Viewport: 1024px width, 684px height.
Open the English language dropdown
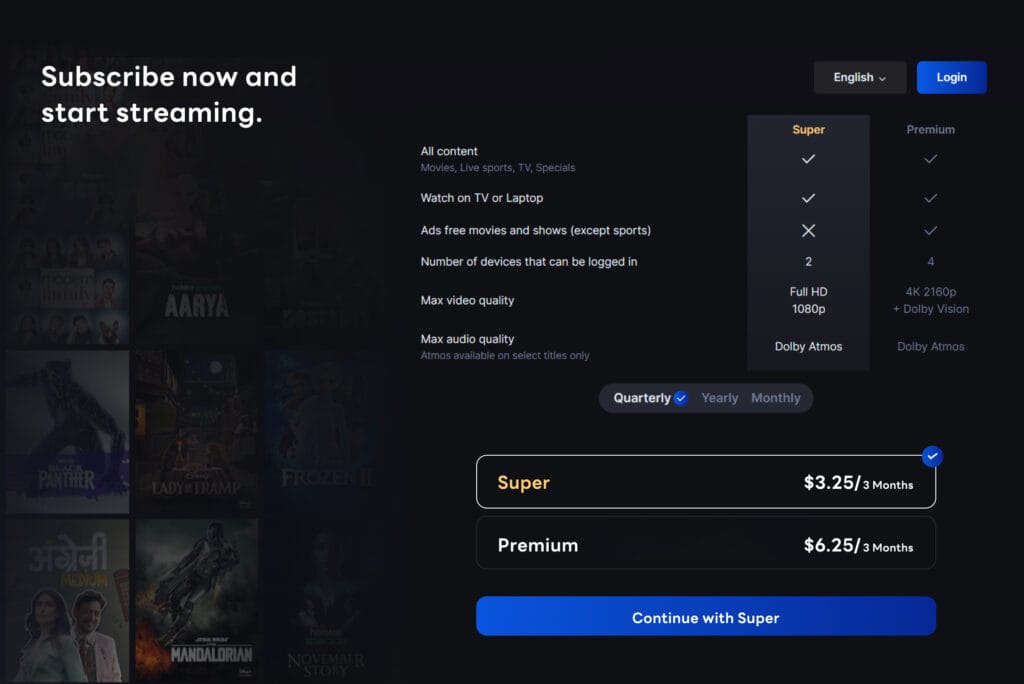pyautogui.click(x=859, y=77)
